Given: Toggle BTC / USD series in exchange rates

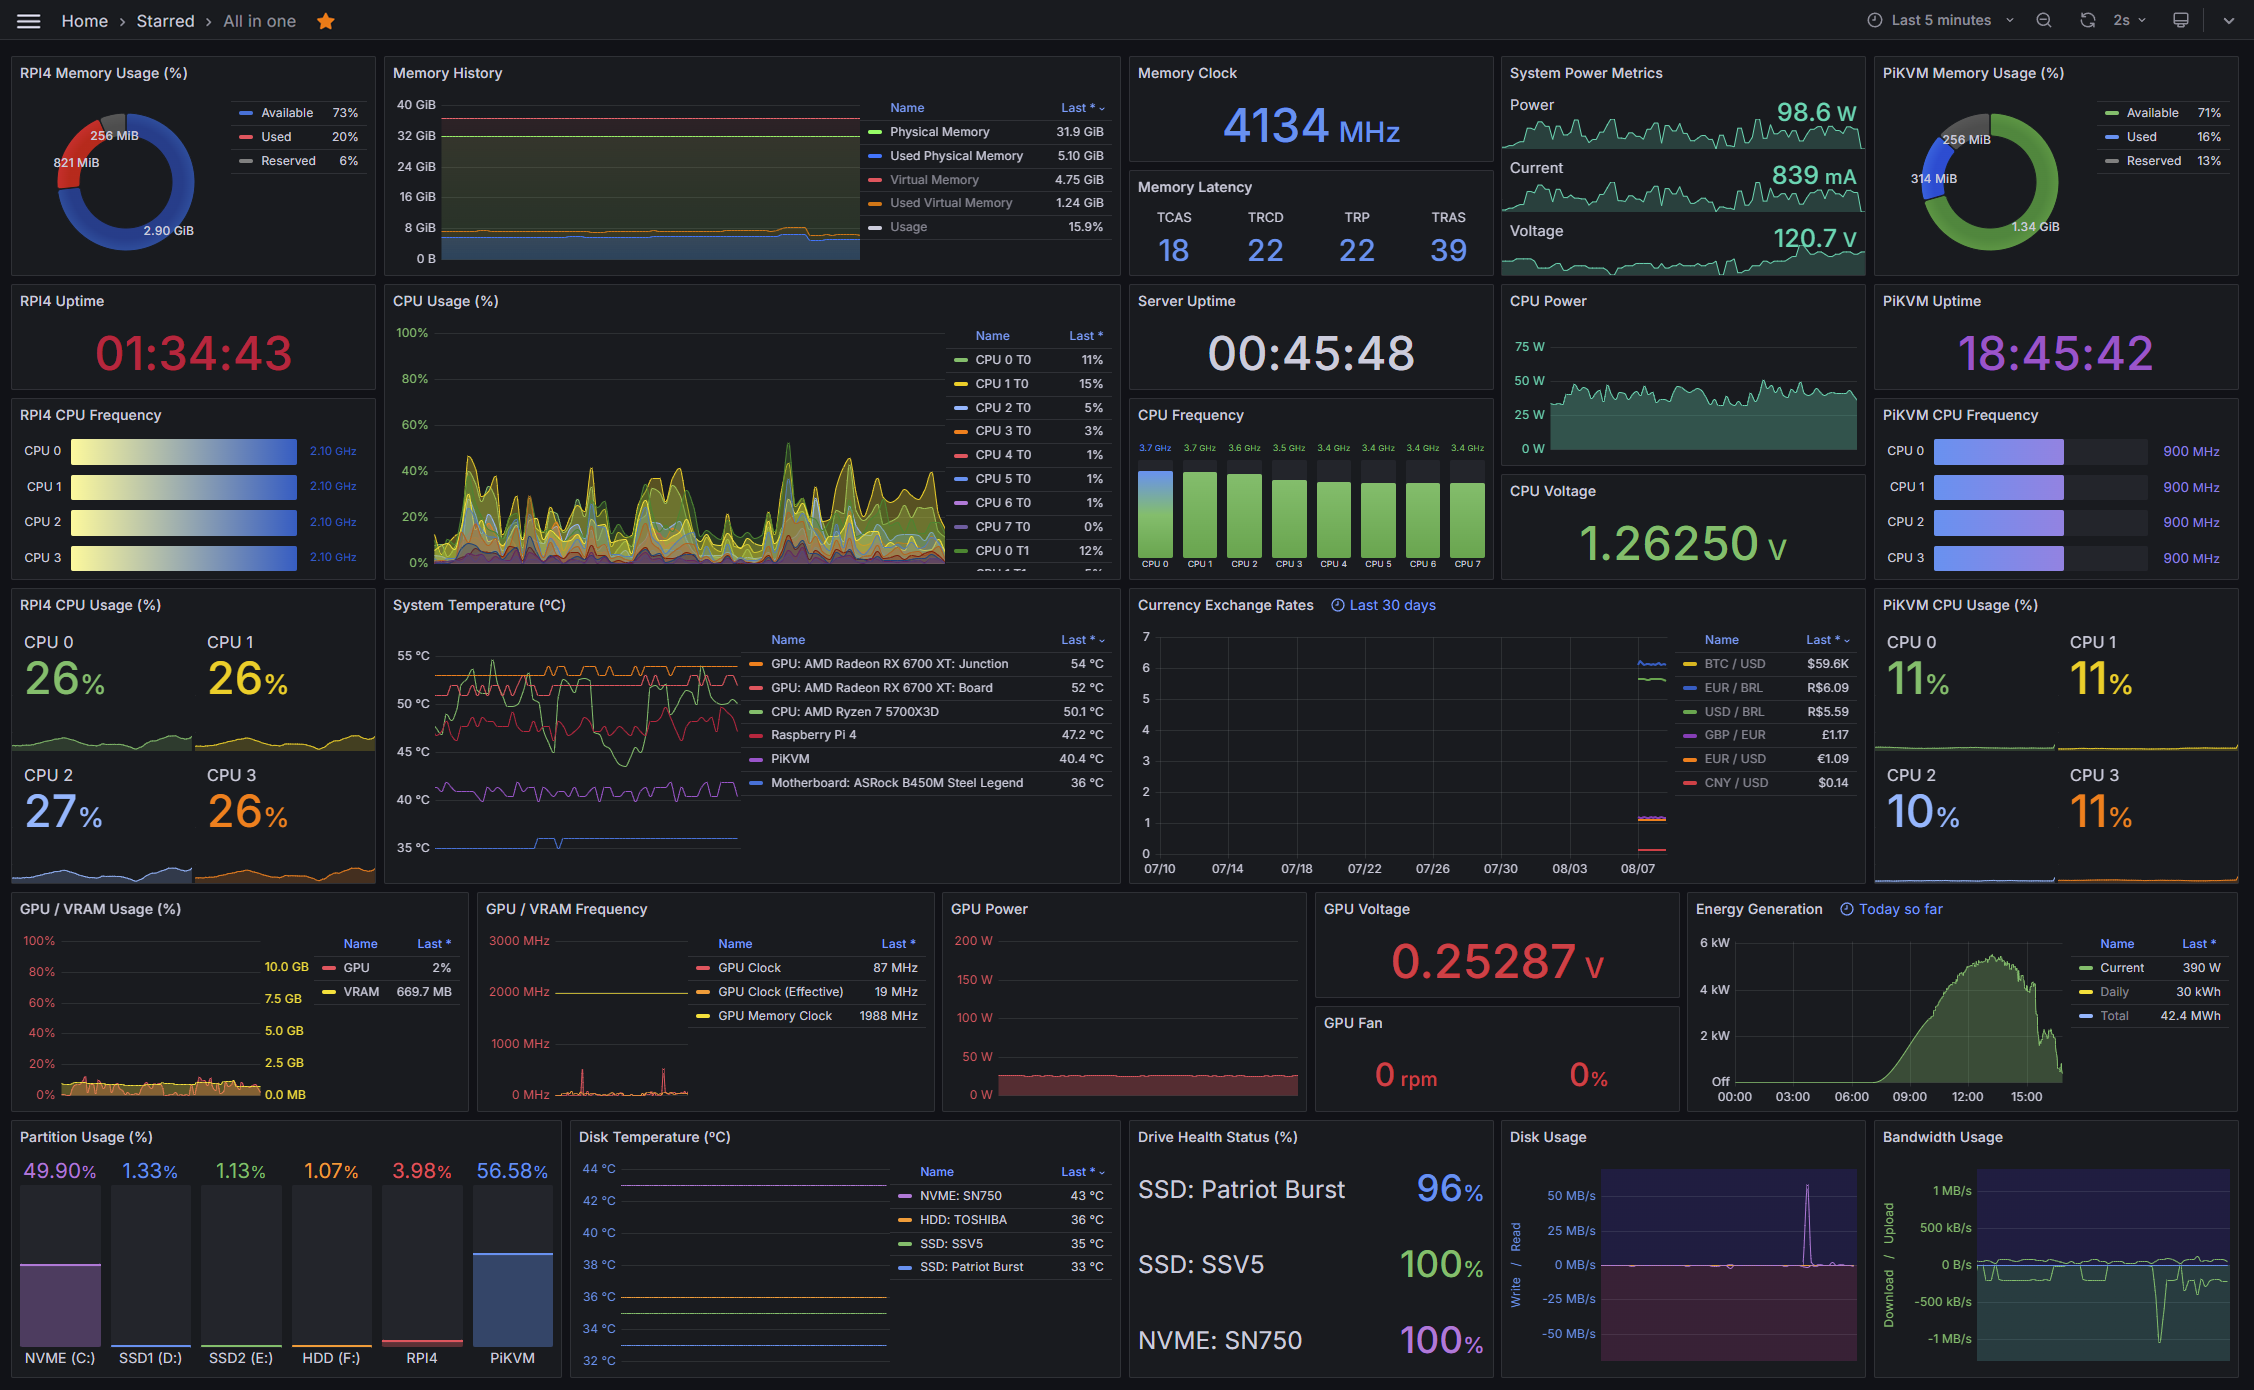Looking at the screenshot, I should (x=1734, y=664).
